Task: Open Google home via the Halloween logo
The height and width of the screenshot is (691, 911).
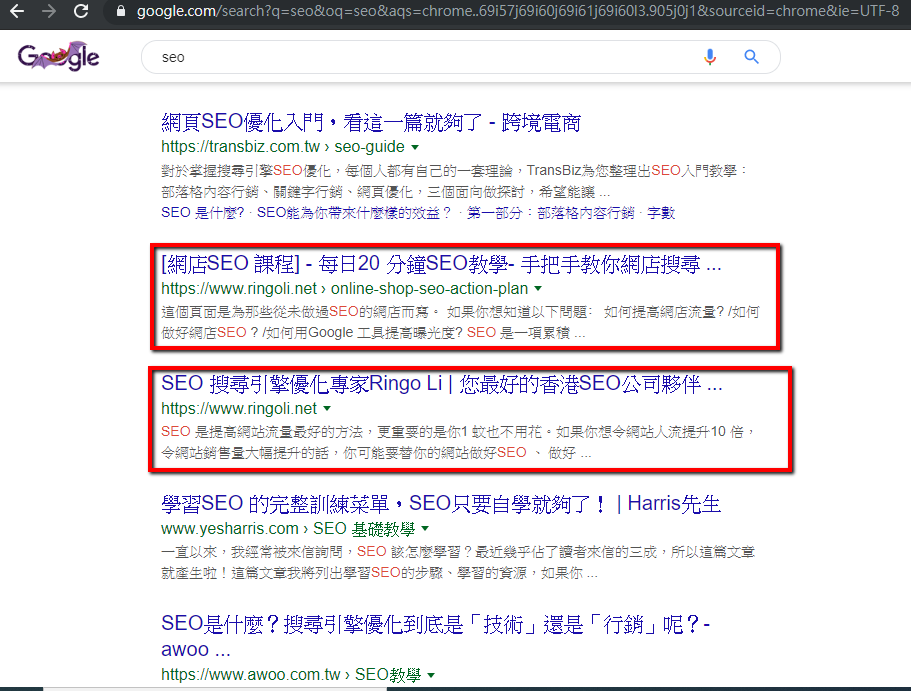Action: click(x=59, y=56)
